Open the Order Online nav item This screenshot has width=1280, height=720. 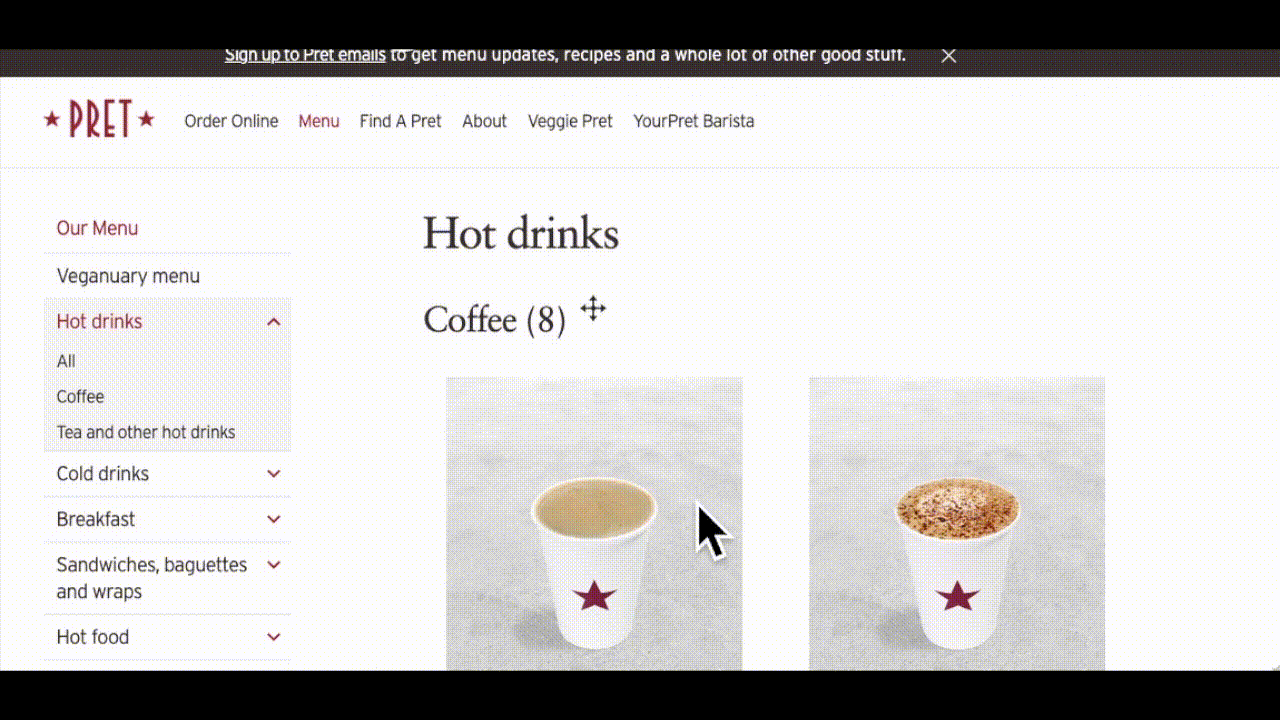point(231,121)
